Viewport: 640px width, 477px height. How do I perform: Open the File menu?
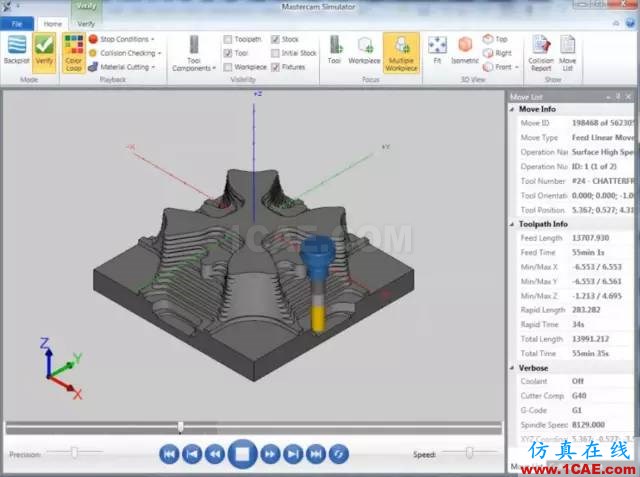pos(17,24)
